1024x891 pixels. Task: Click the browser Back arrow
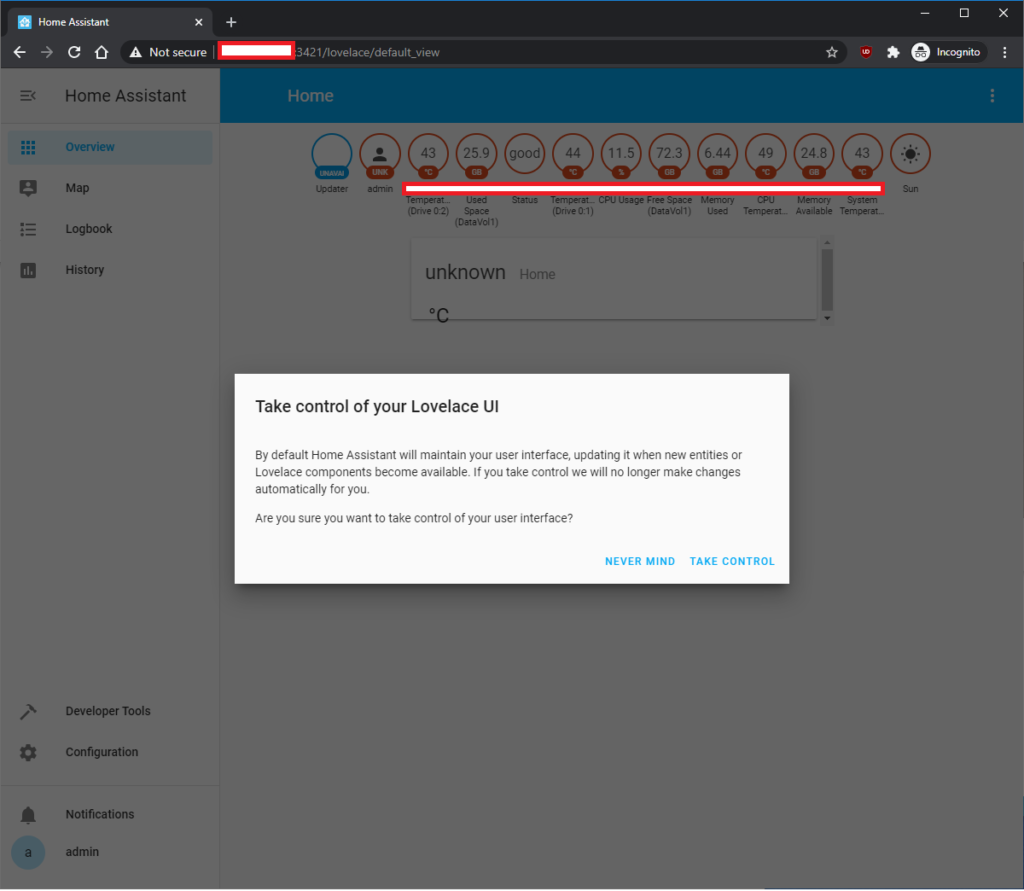point(20,52)
